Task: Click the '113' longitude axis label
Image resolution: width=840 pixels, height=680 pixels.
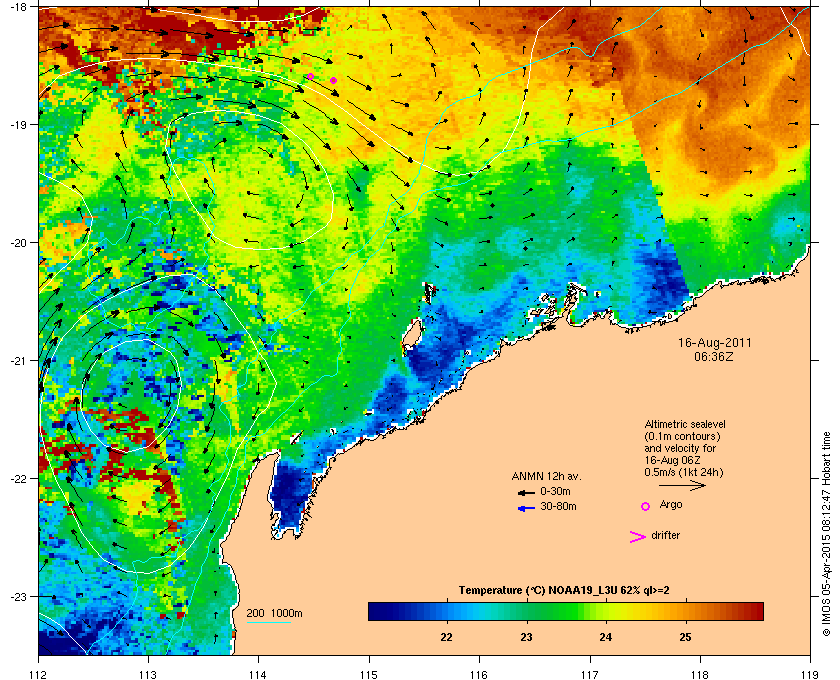Action: point(148,675)
